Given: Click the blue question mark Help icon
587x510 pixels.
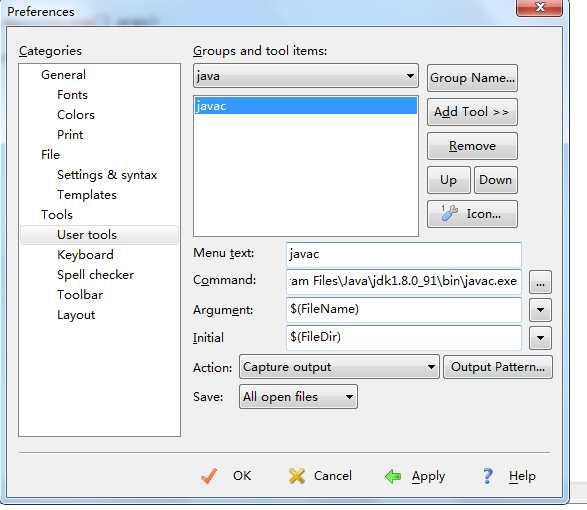Looking at the screenshot, I should coord(487,476).
